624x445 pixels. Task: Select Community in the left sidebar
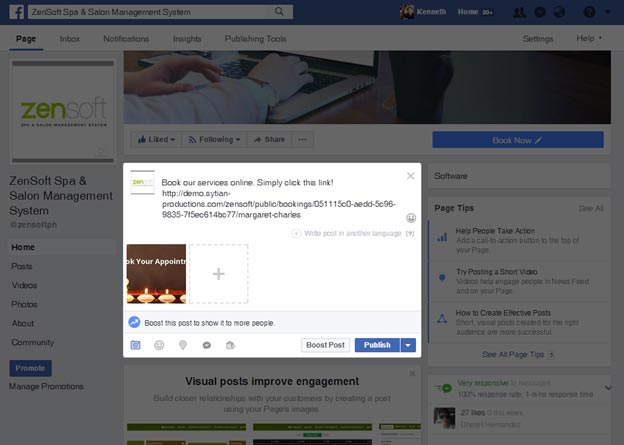[33, 343]
